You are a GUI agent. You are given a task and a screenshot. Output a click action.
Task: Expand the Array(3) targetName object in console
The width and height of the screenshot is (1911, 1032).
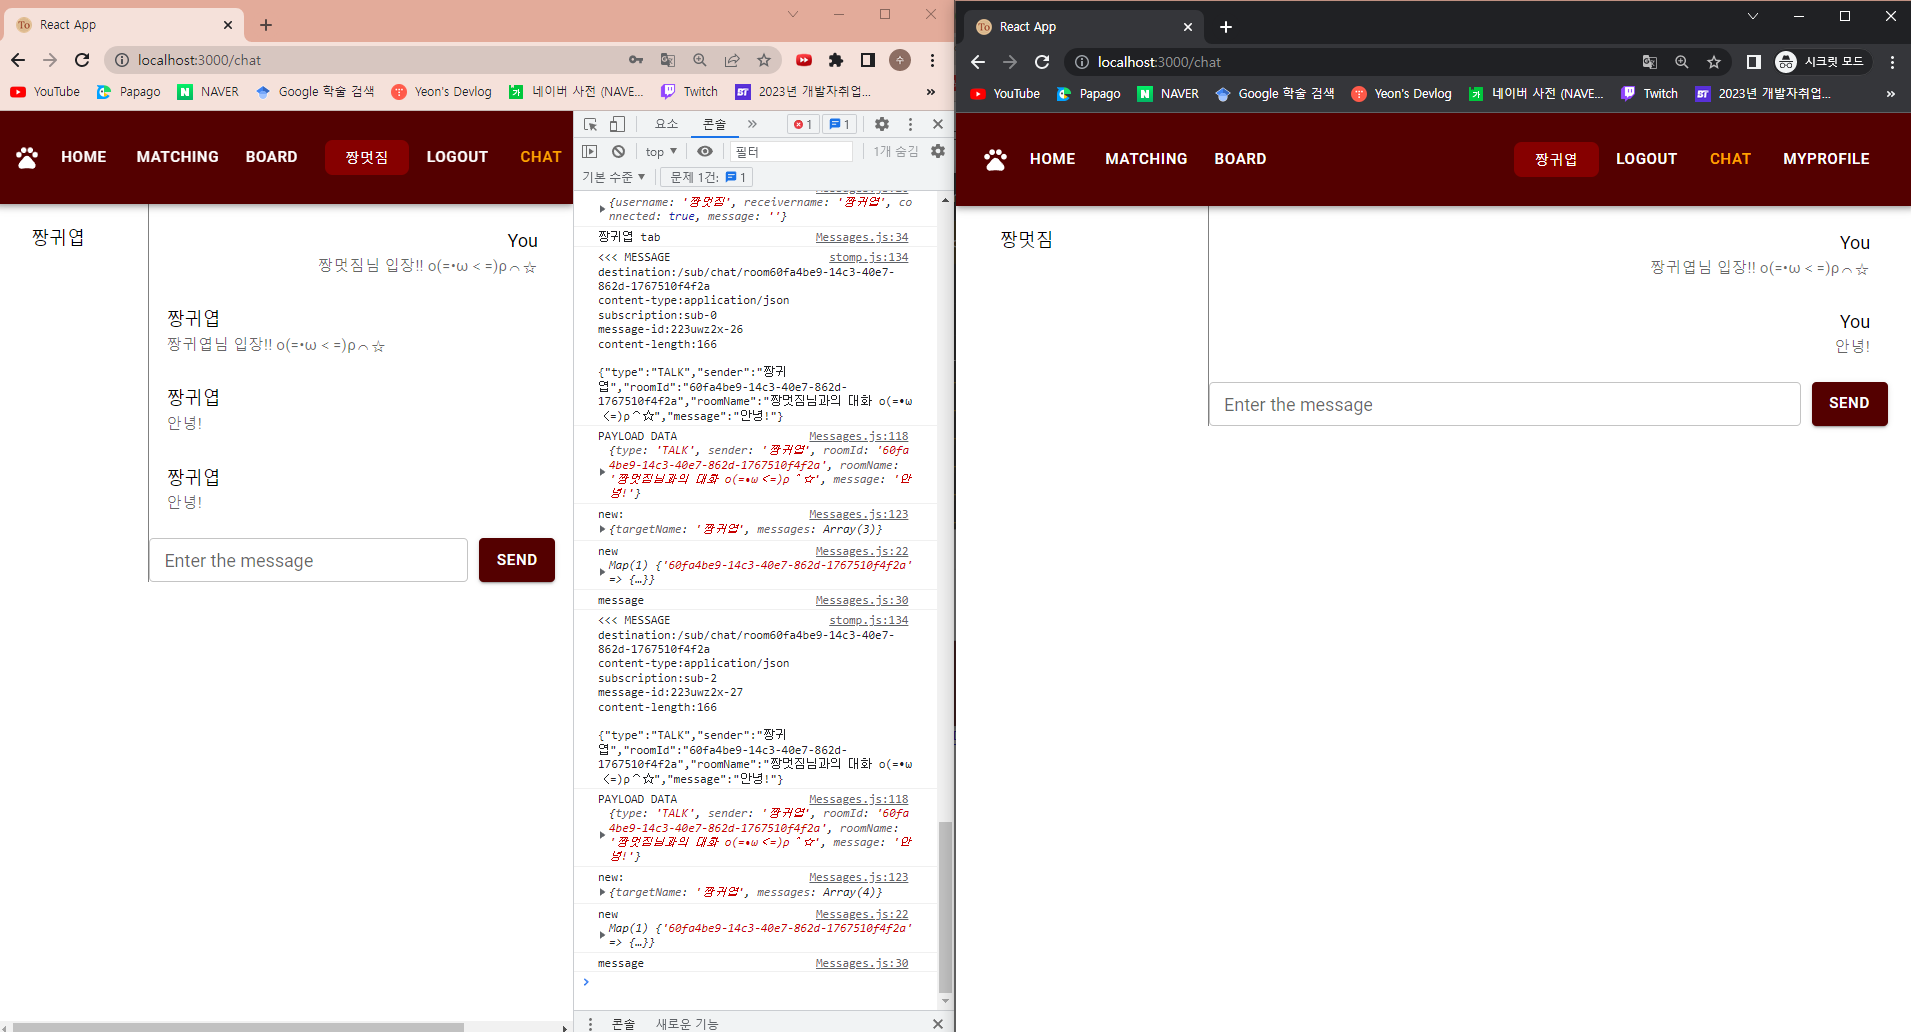click(603, 529)
